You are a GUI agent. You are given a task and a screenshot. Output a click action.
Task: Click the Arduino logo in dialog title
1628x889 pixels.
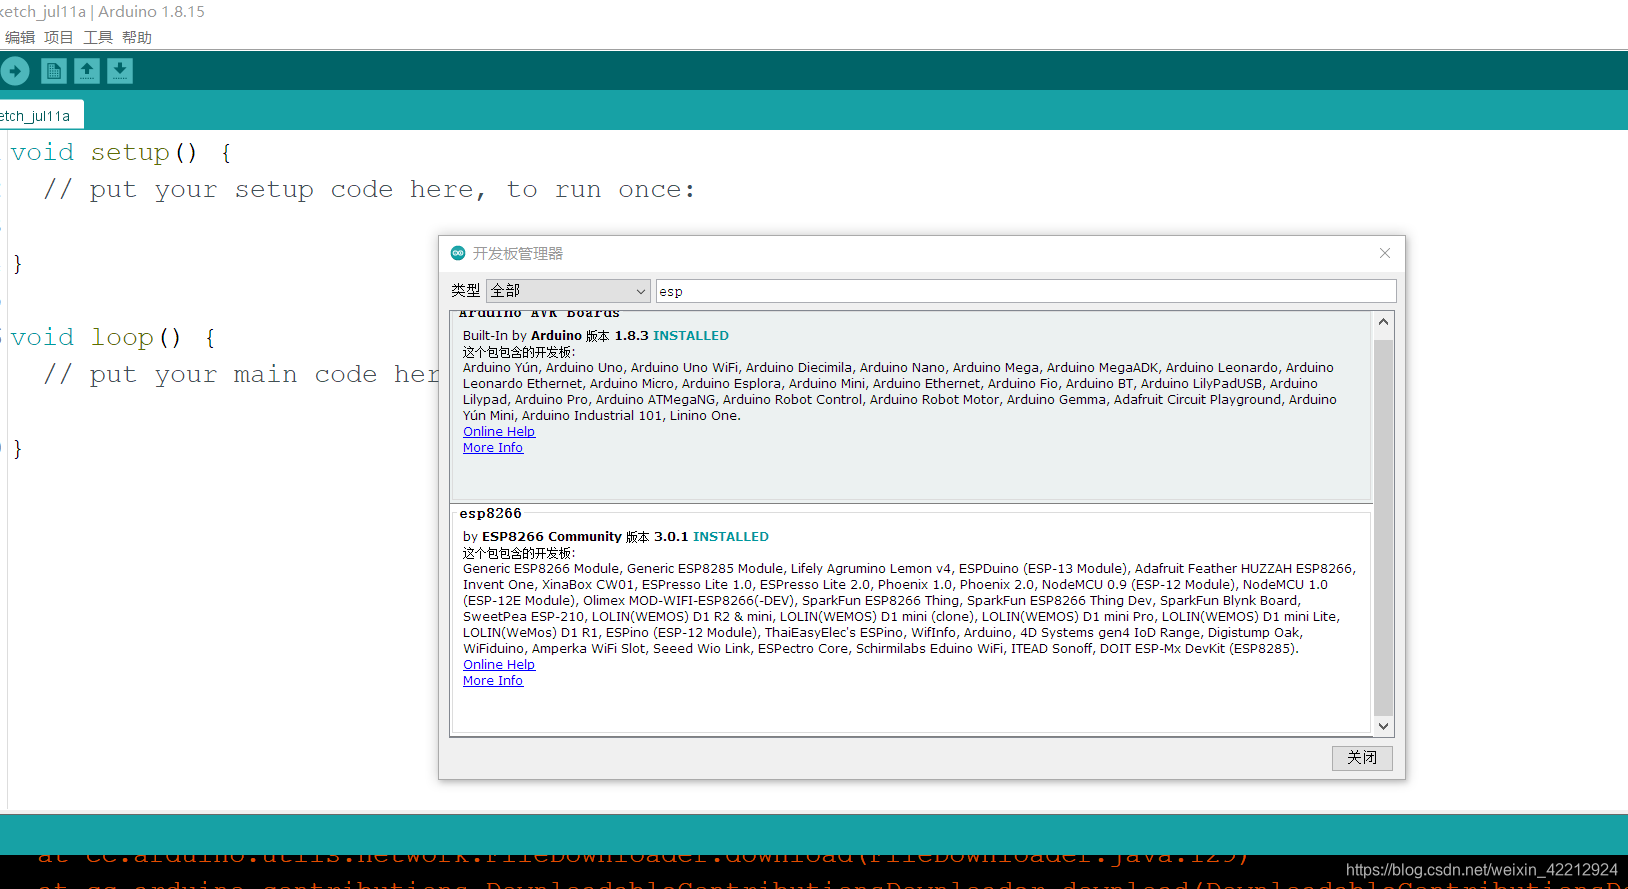click(x=458, y=253)
